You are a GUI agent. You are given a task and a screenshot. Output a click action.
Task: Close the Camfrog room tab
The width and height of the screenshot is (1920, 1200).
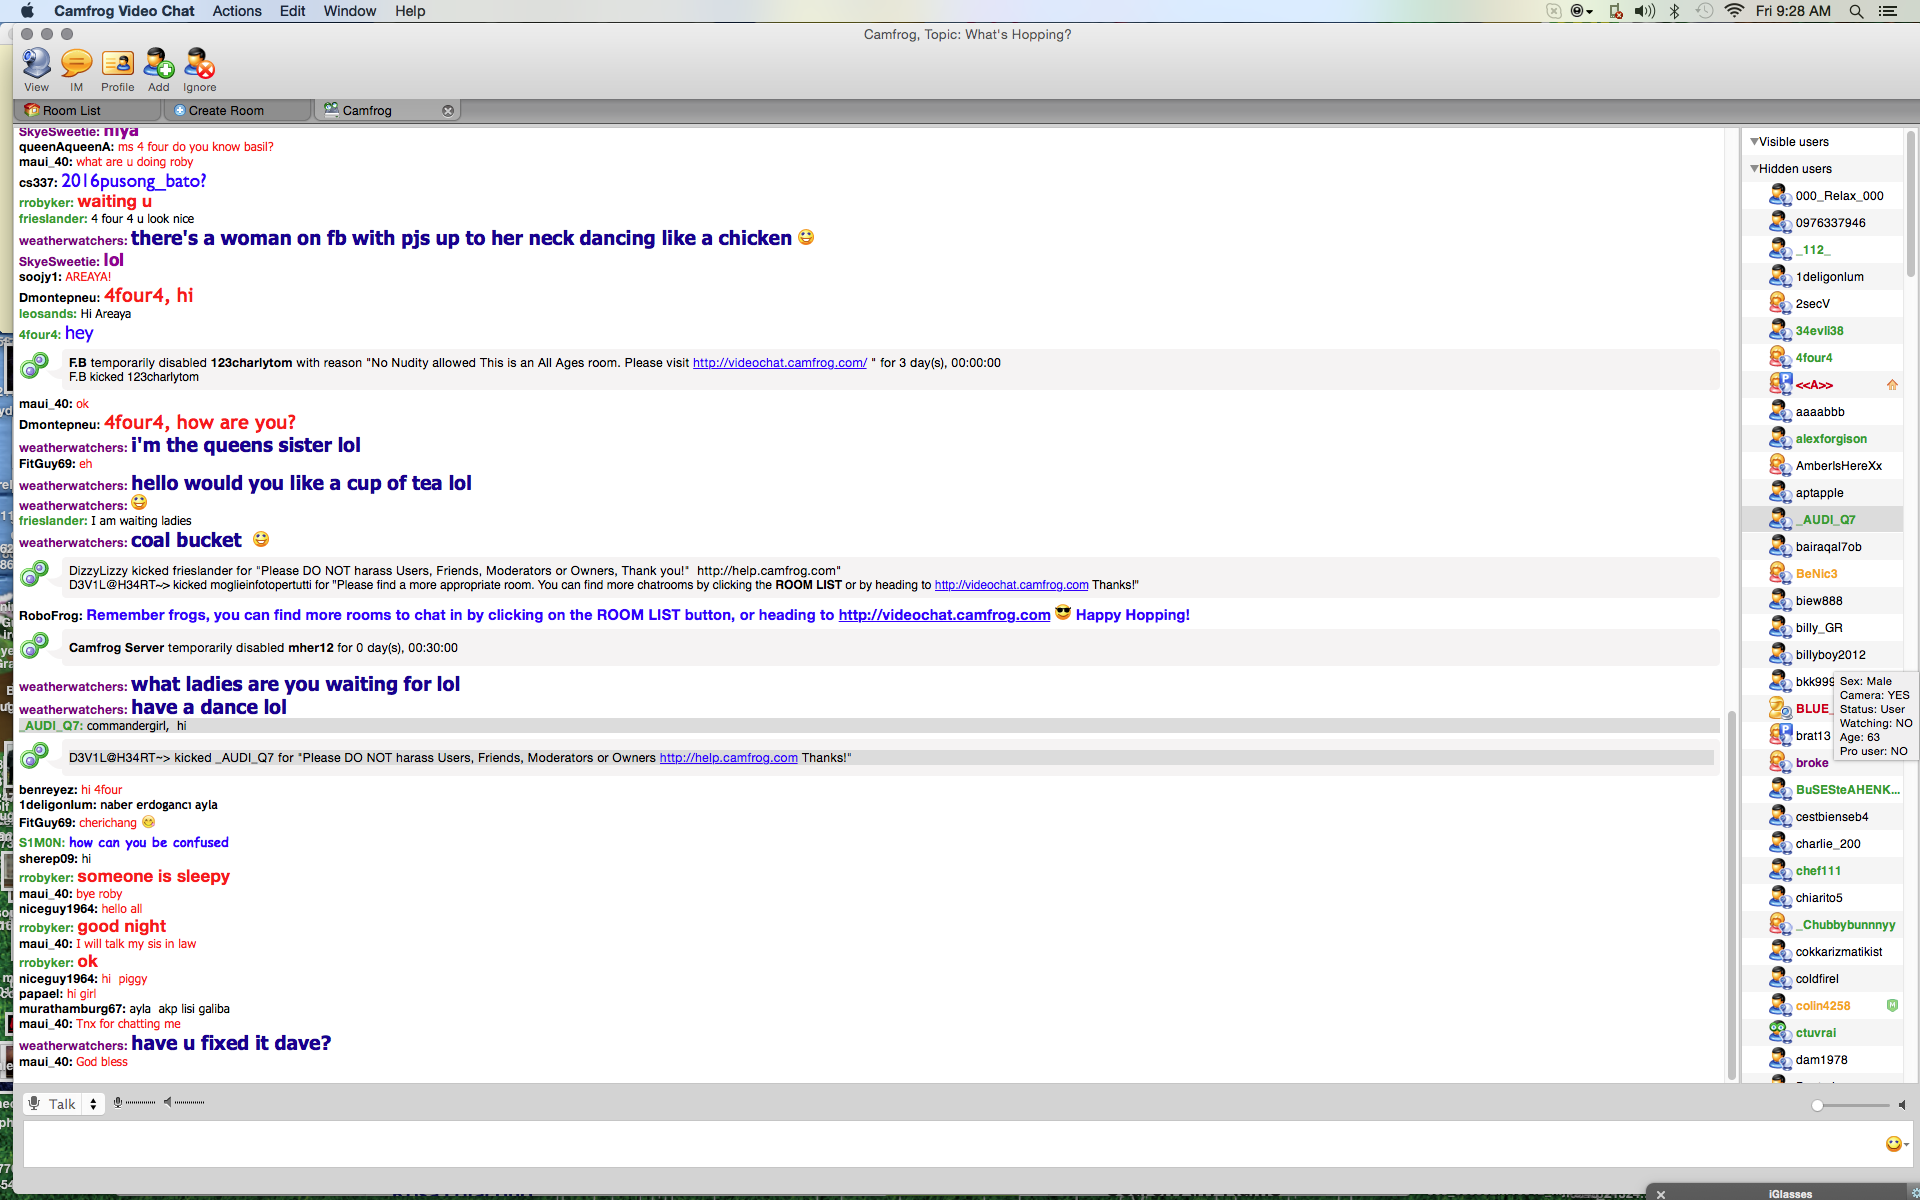[x=448, y=111]
